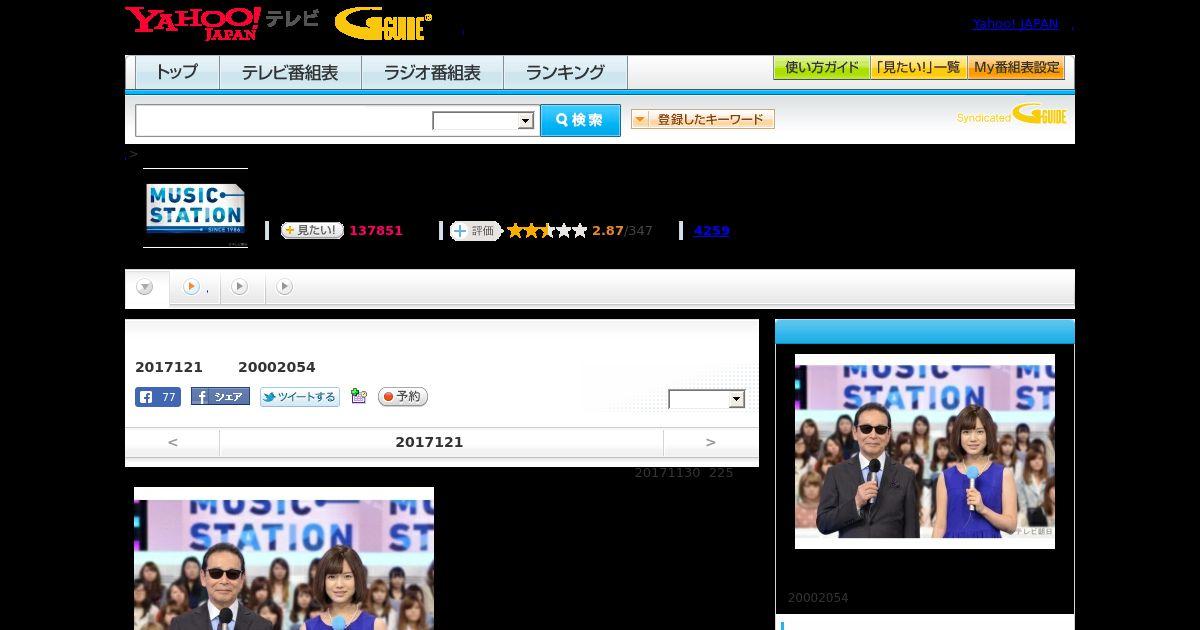1200x630 pixels.
Task: Select the first tab with down-arrow icon
Action: (145, 288)
